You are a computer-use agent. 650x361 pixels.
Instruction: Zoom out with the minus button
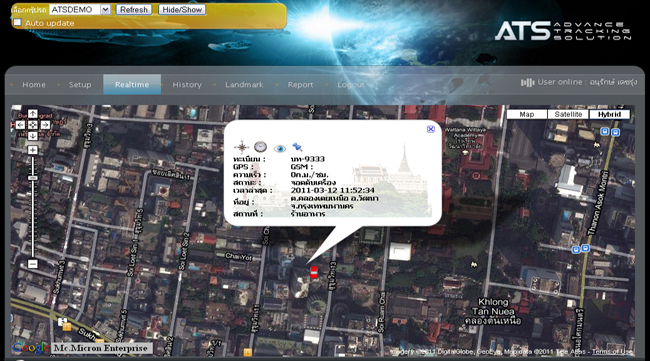(x=33, y=264)
